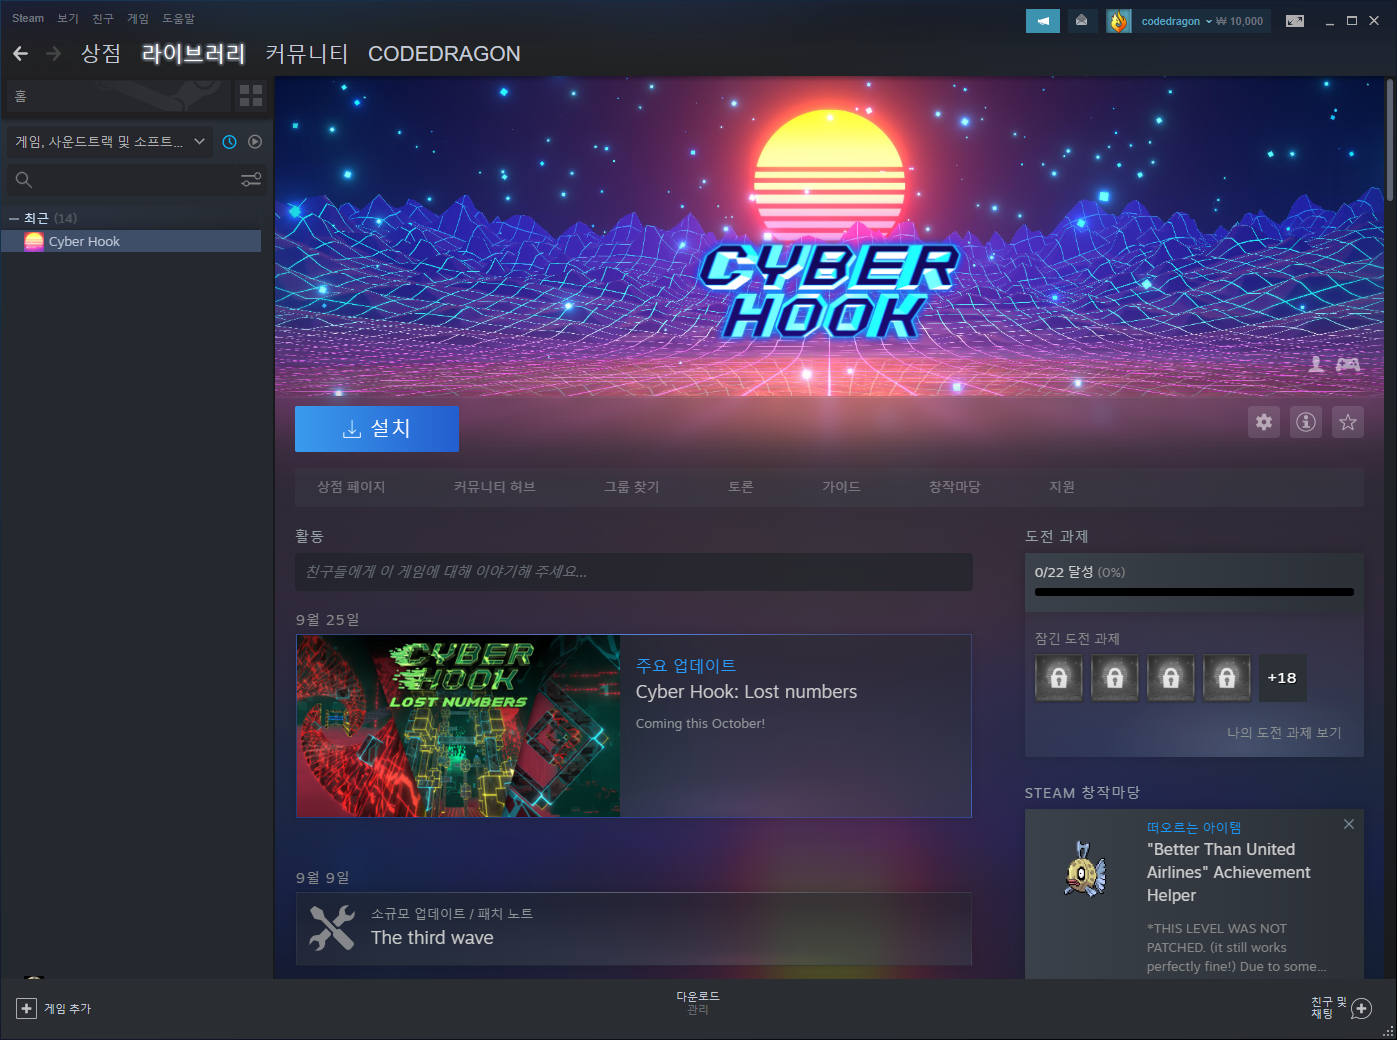Viewport: 1397px width, 1040px height.
Task: Click the add game plus icon
Action: [27, 1009]
